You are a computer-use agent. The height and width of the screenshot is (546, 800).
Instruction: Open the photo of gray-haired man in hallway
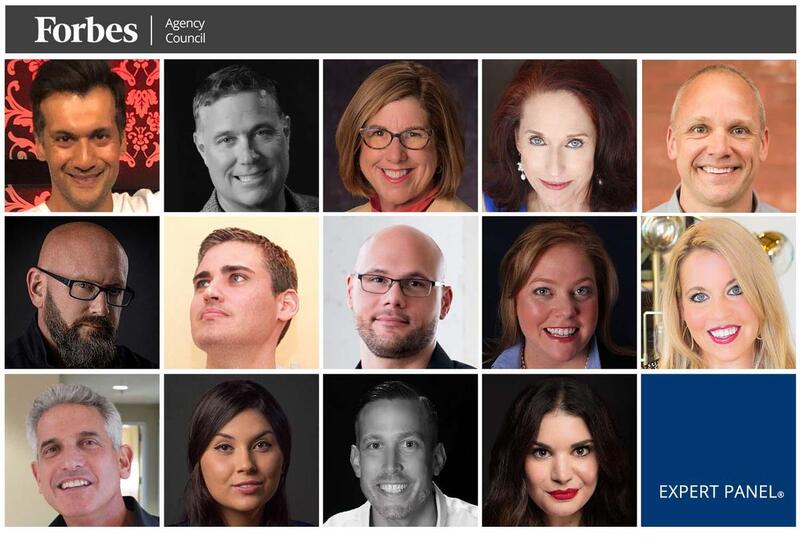point(82,450)
